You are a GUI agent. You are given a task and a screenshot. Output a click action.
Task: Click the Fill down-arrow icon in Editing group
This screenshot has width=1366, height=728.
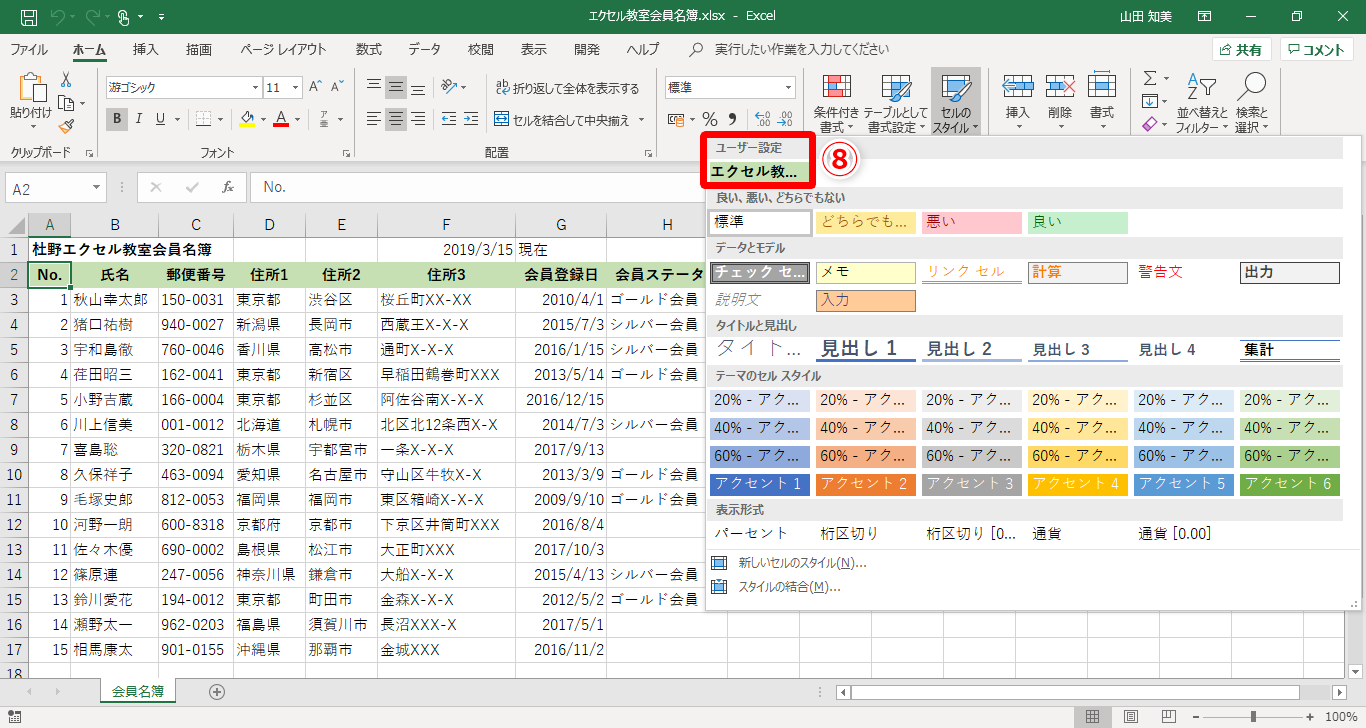point(1150,101)
